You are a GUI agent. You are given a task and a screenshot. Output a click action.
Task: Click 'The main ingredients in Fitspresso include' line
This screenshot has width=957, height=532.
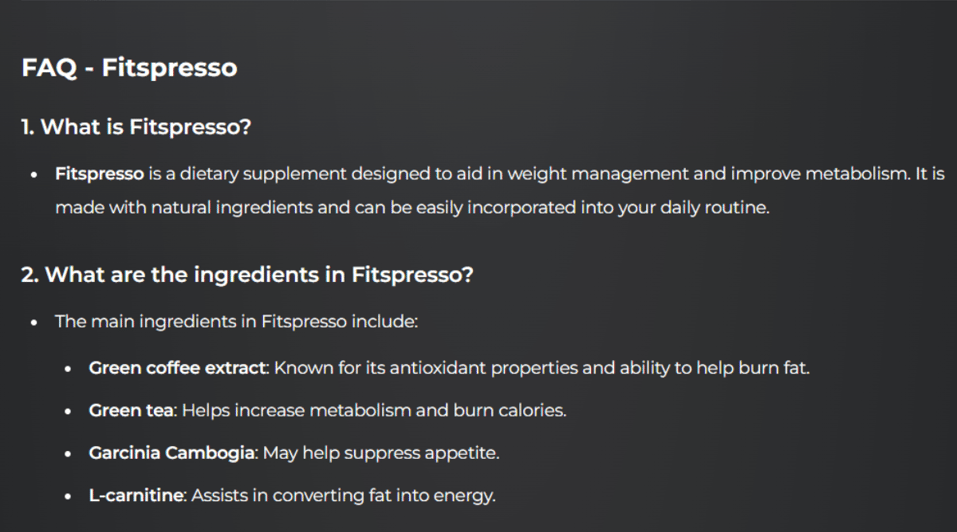click(x=236, y=322)
